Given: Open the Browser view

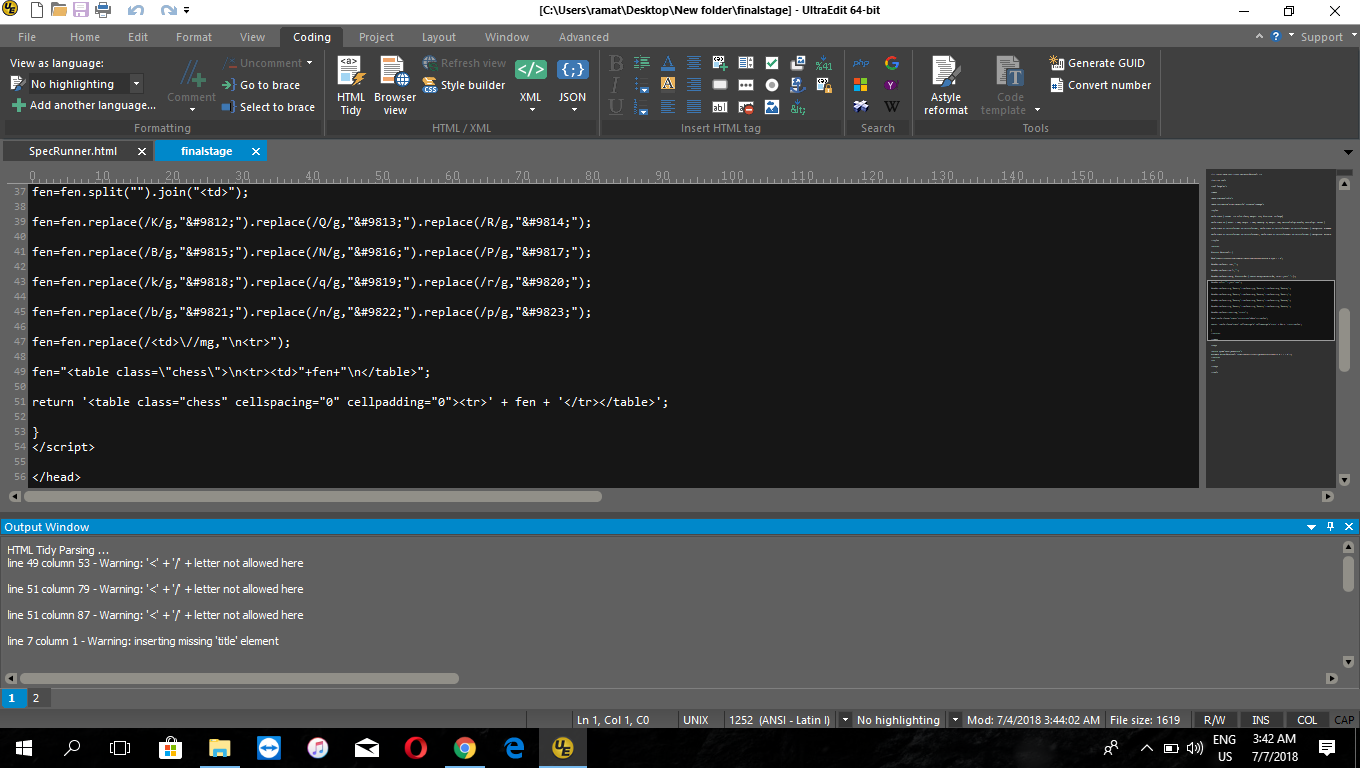Looking at the screenshot, I should [395, 85].
